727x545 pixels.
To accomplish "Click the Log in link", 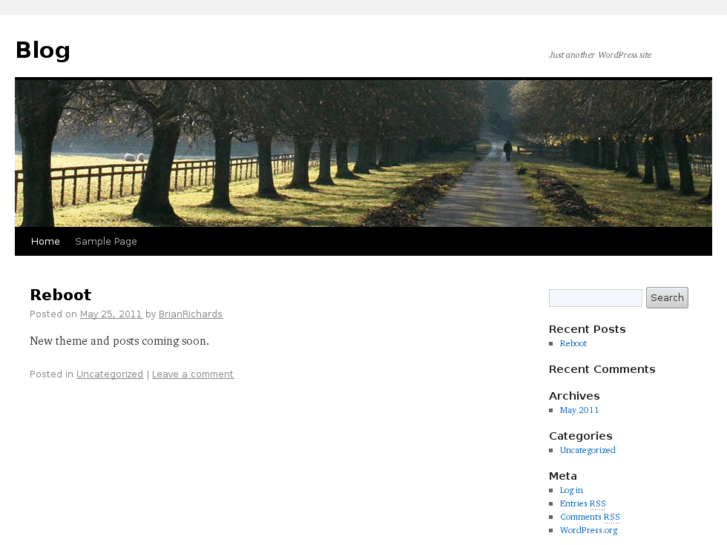I will (x=571, y=490).
